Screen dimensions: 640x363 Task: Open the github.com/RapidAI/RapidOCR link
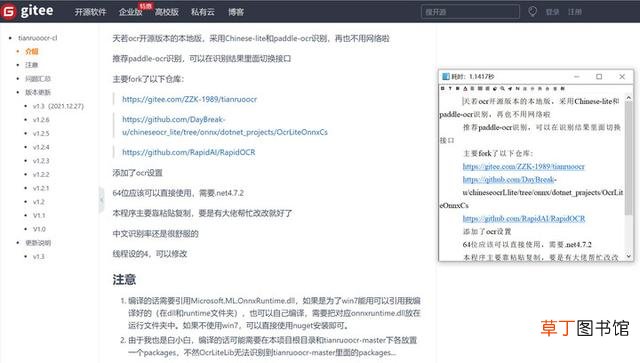point(189,152)
